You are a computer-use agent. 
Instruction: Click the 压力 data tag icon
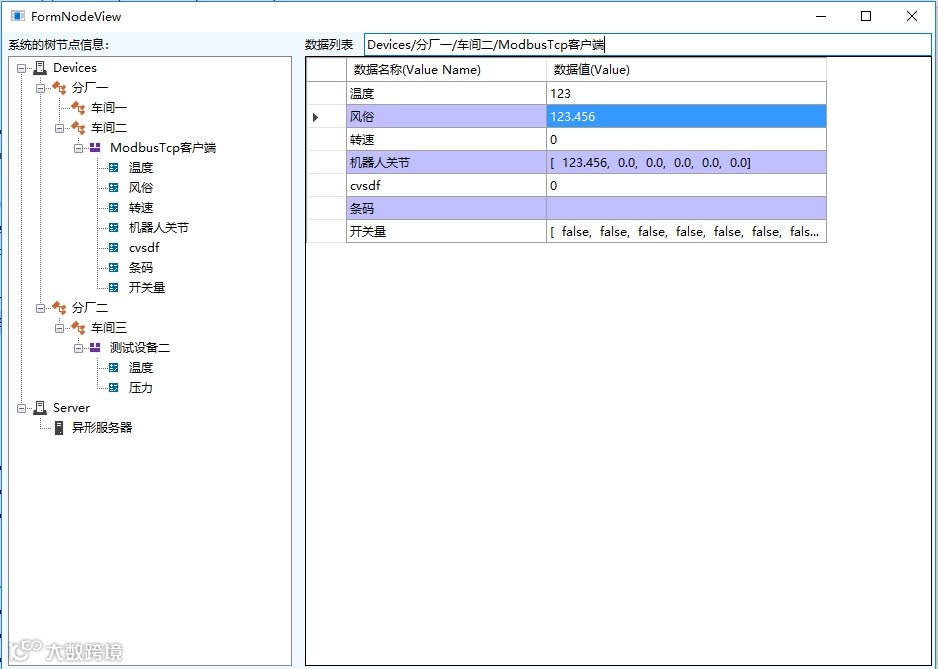click(114, 388)
